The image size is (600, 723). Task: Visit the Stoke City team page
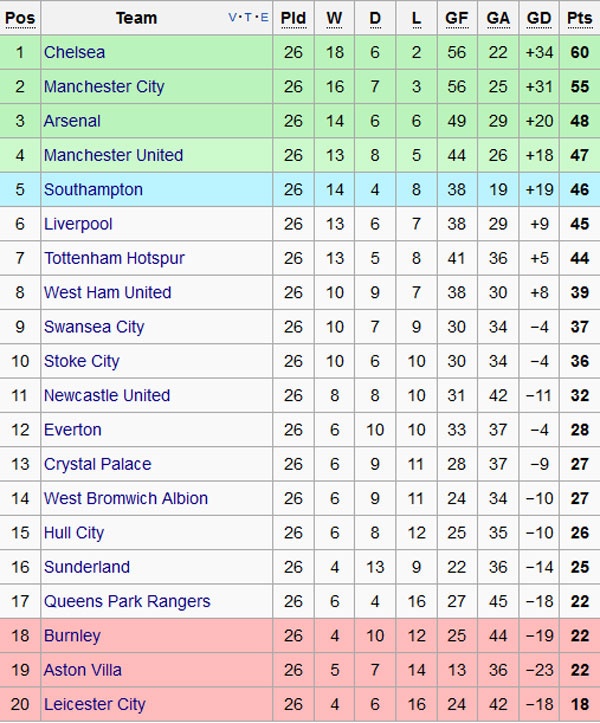(81, 361)
